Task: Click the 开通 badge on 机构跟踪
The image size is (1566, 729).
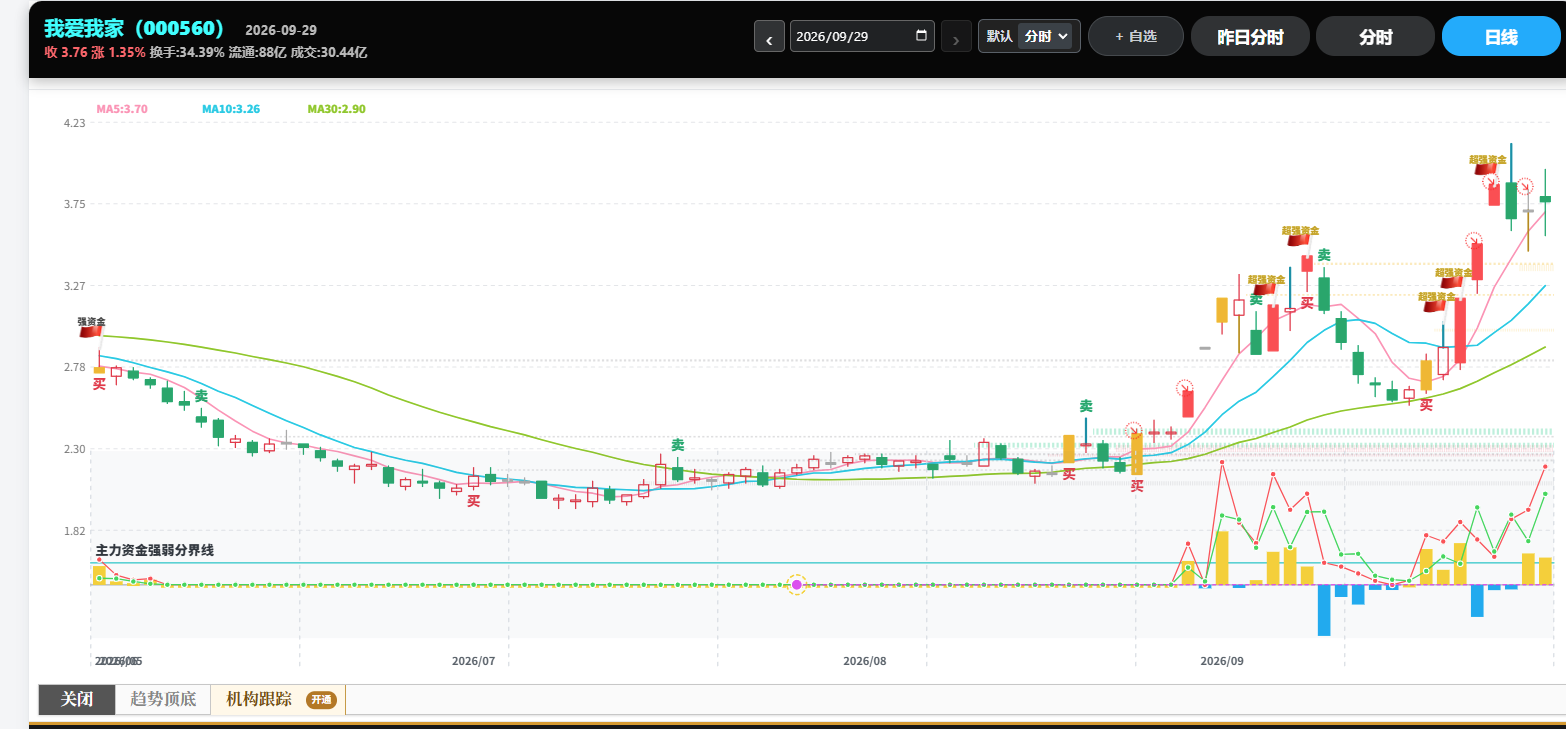Action: 320,700
